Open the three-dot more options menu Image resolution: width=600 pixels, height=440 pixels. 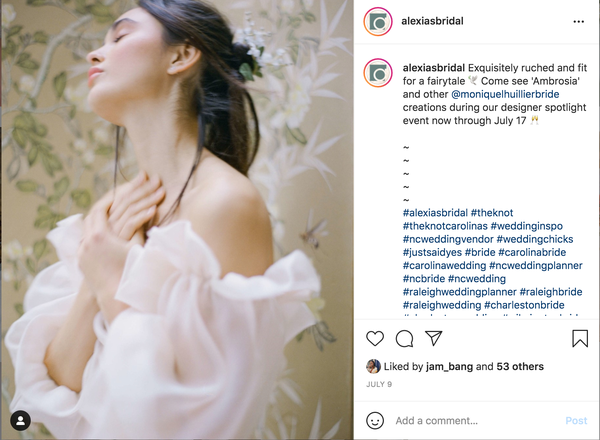tap(579, 21)
